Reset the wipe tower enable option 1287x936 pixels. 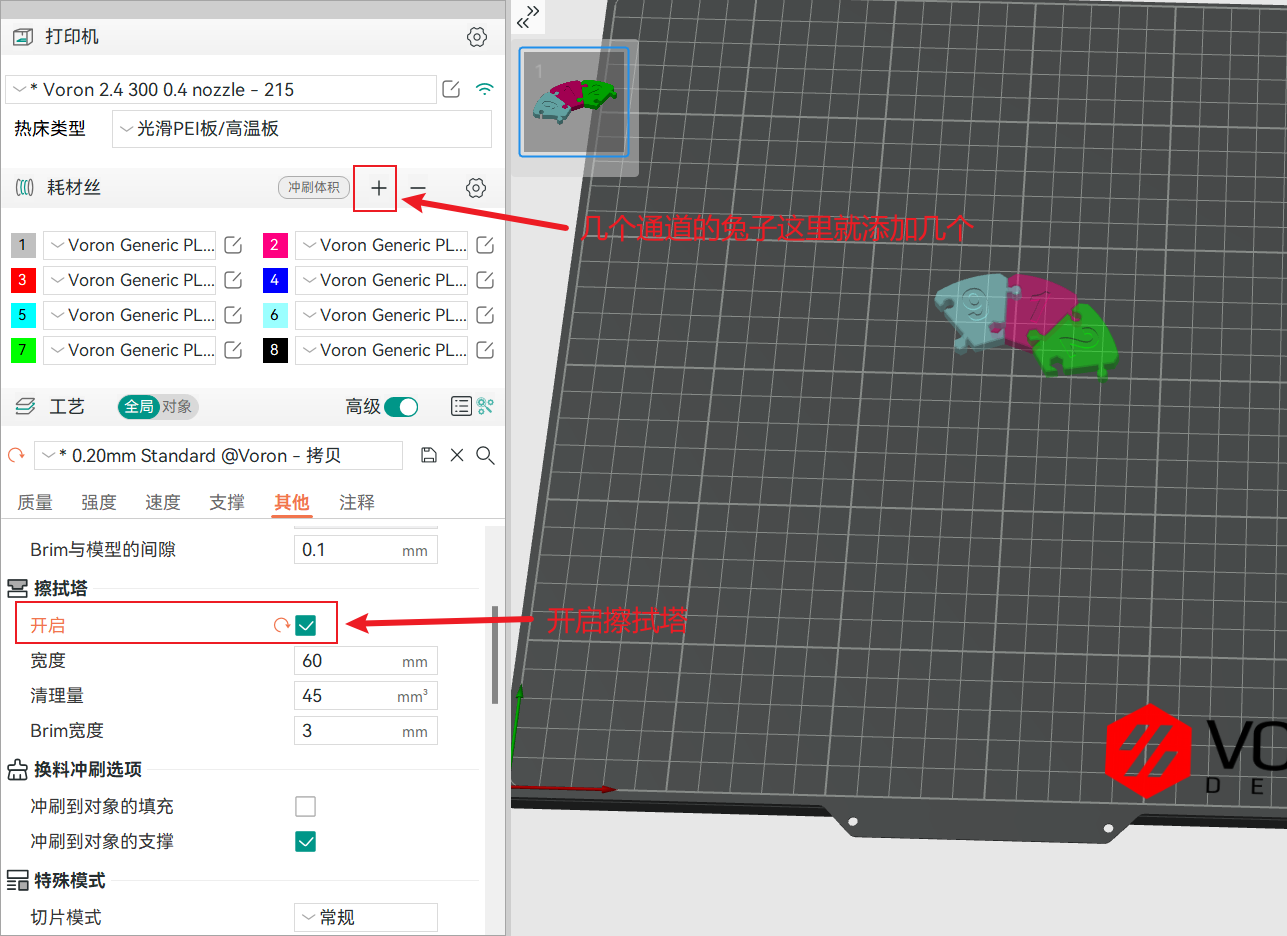282,626
